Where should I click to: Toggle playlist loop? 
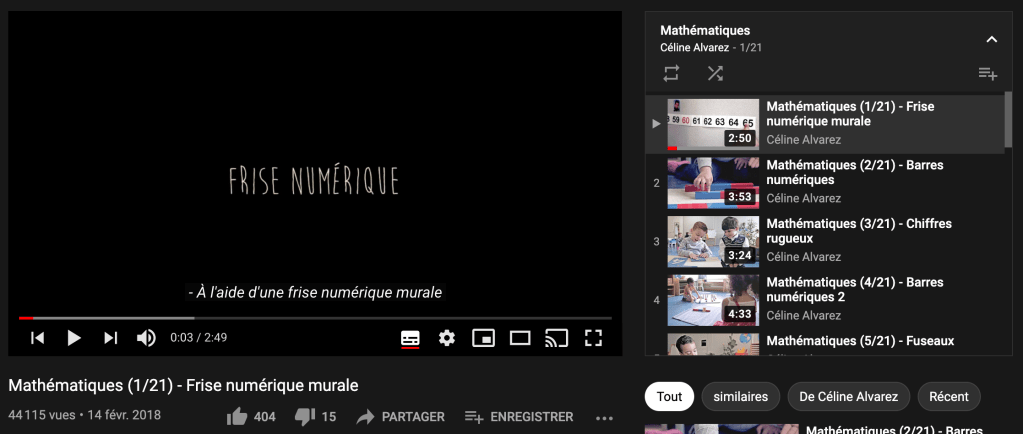(671, 73)
